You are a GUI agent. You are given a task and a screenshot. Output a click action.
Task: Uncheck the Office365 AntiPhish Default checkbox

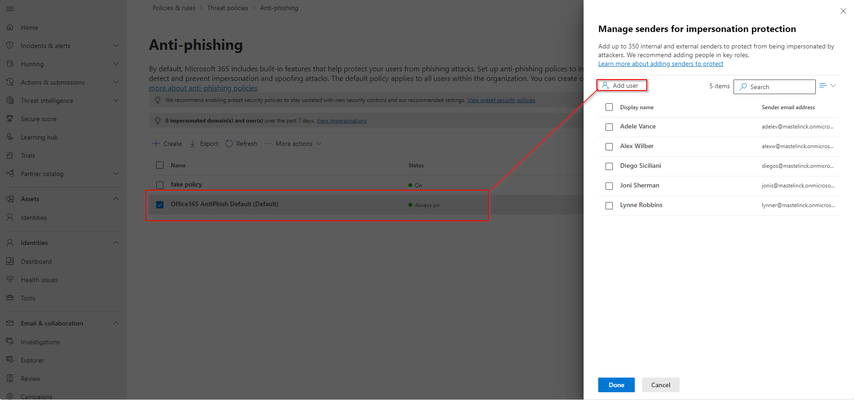point(160,205)
